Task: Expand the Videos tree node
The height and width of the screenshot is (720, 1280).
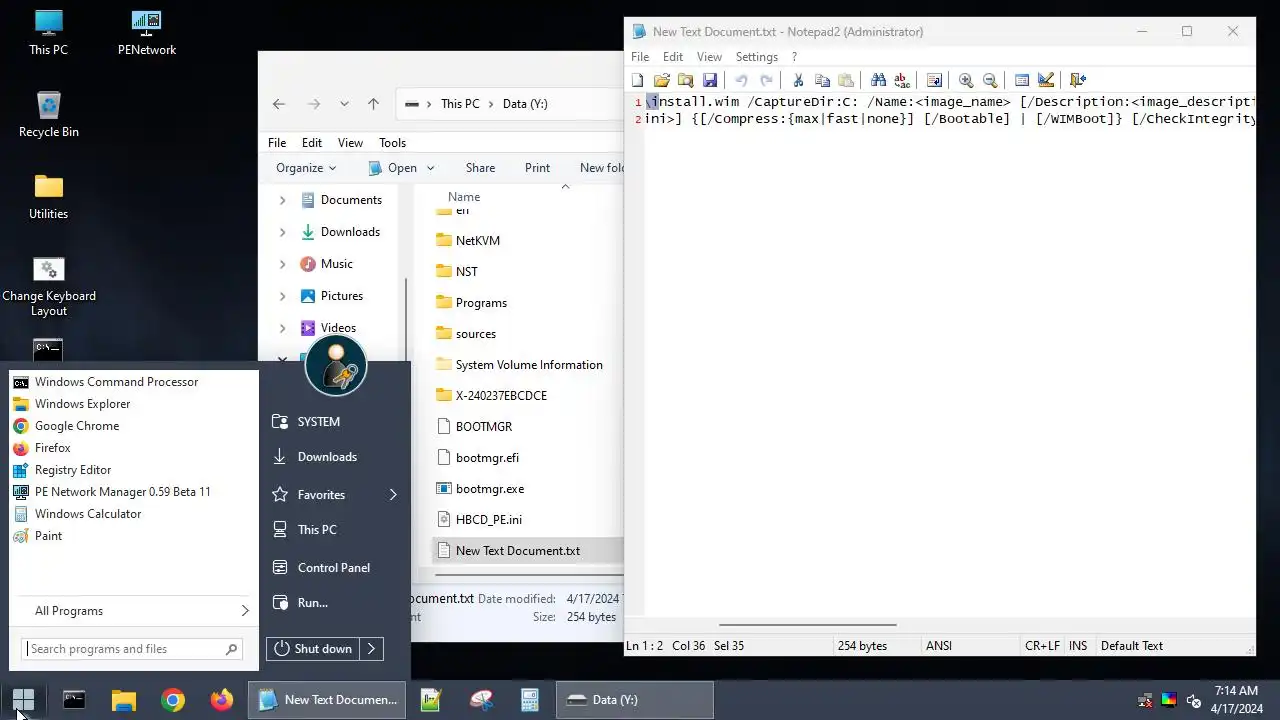Action: tap(282, 328)
